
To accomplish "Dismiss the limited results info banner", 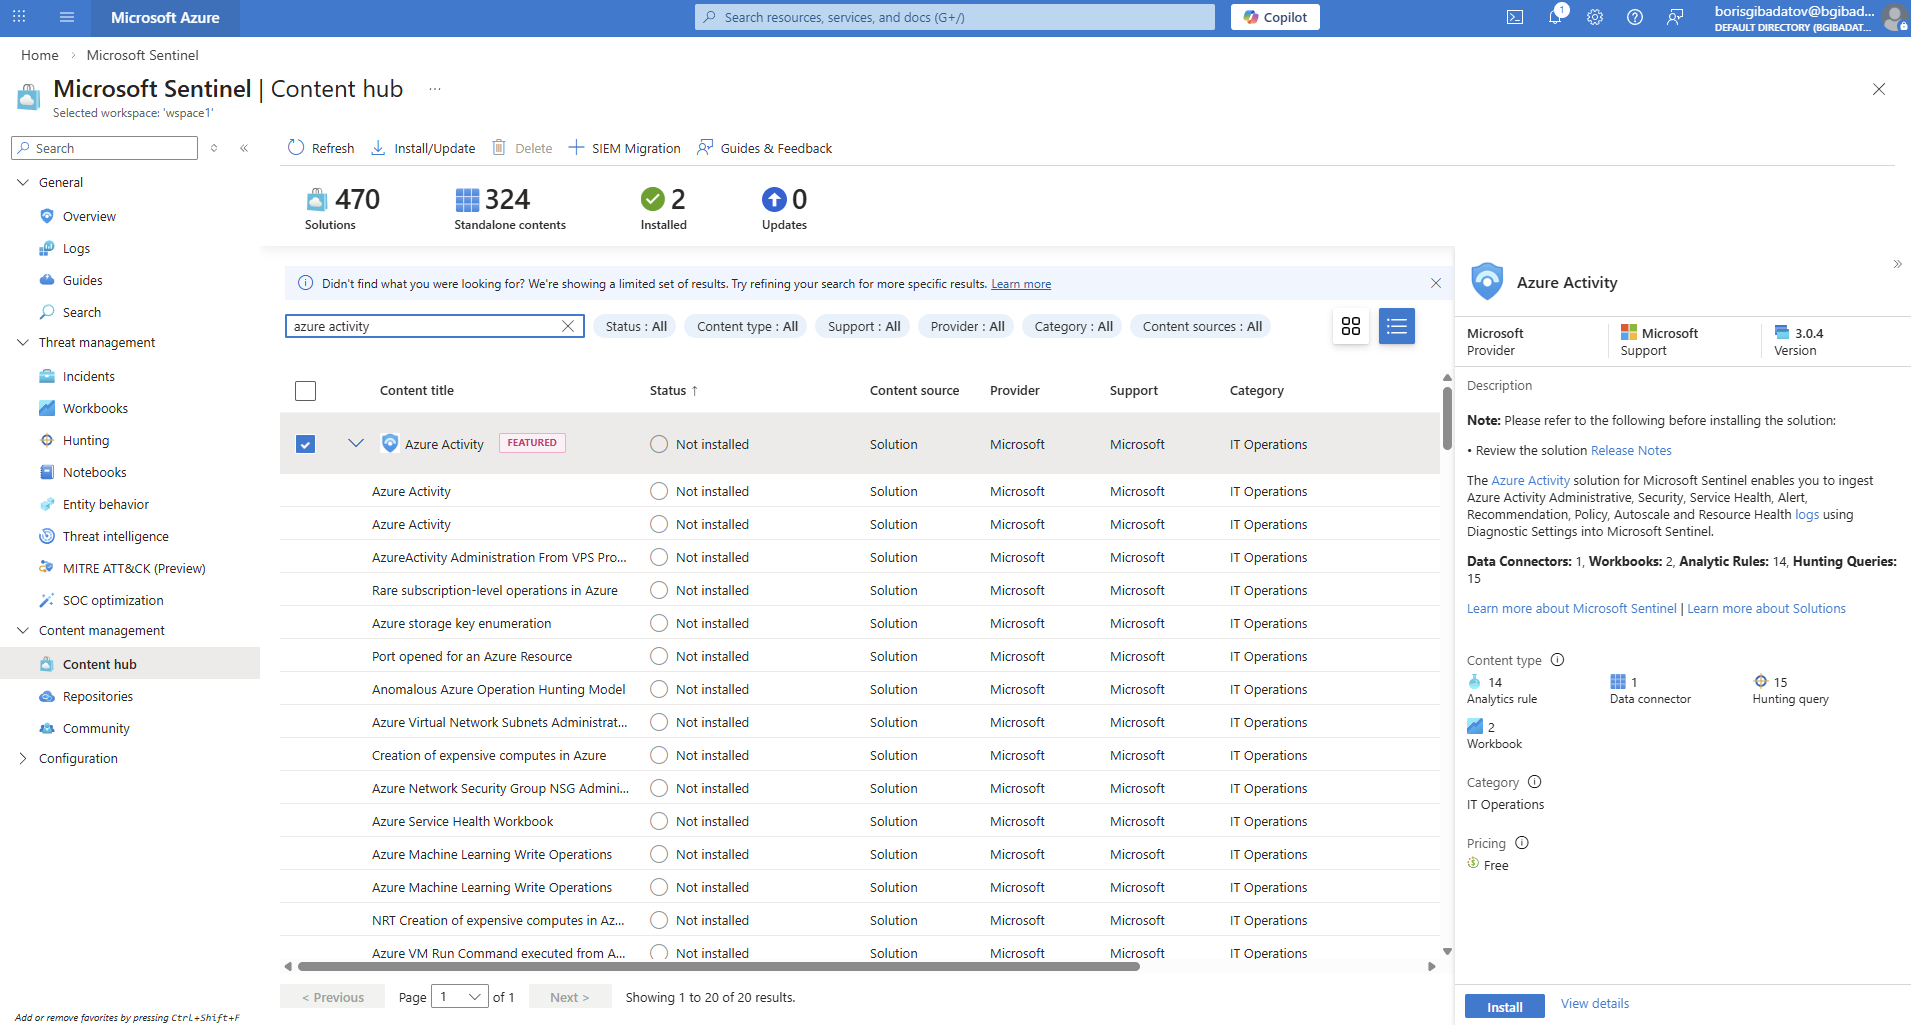I will pyautogui.click(x=1436, y=283).
